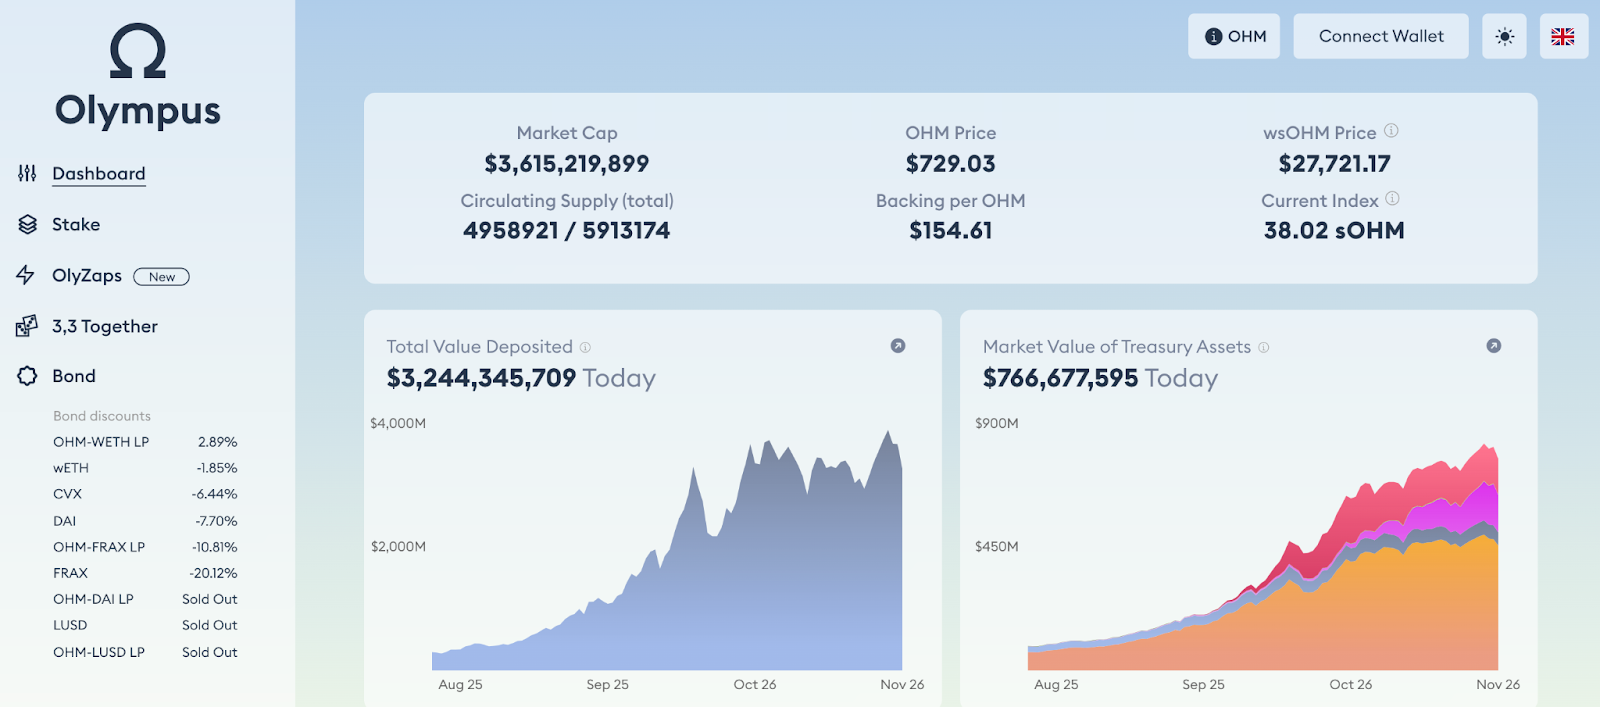Click the wsOHM Price value $27,721.17
This screenshot has height=707, width=1600.
[x=1334, y=163]
